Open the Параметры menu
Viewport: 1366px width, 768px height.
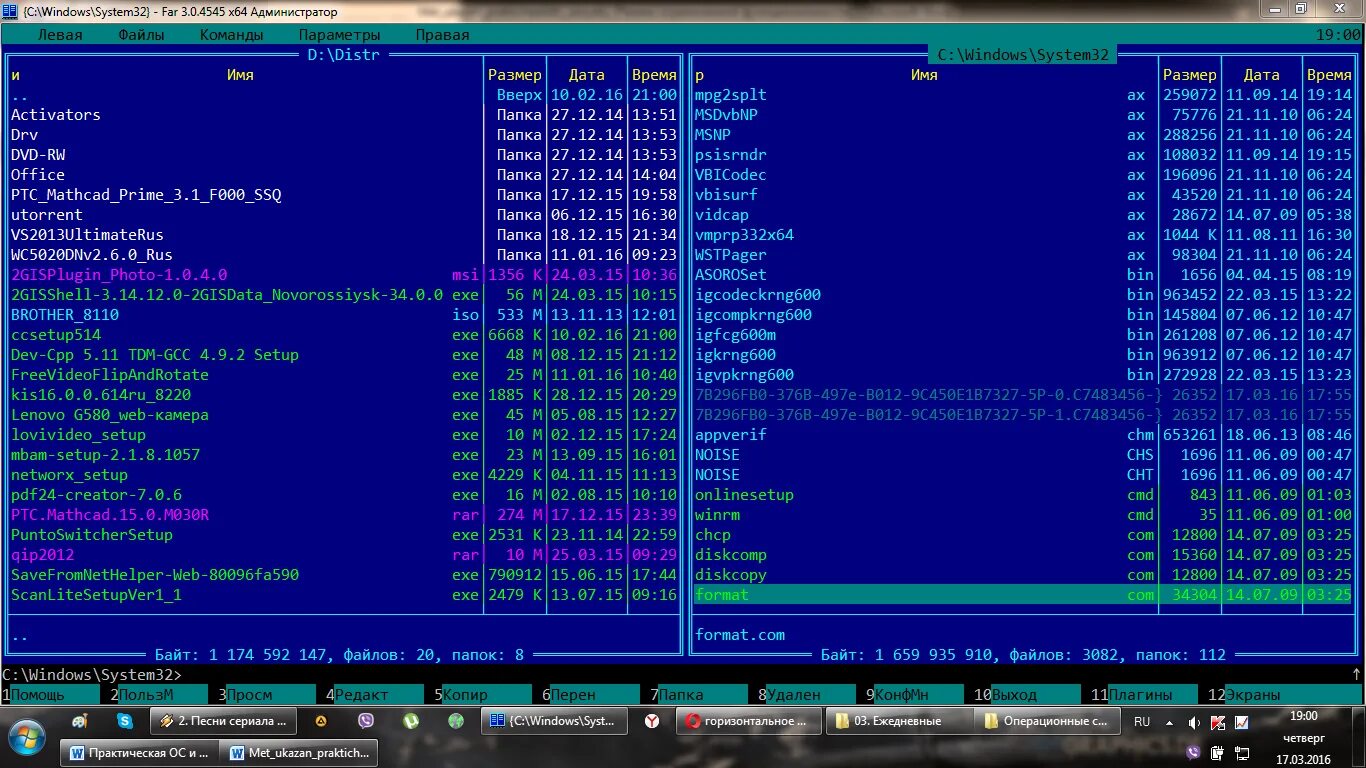coord(339,34)
